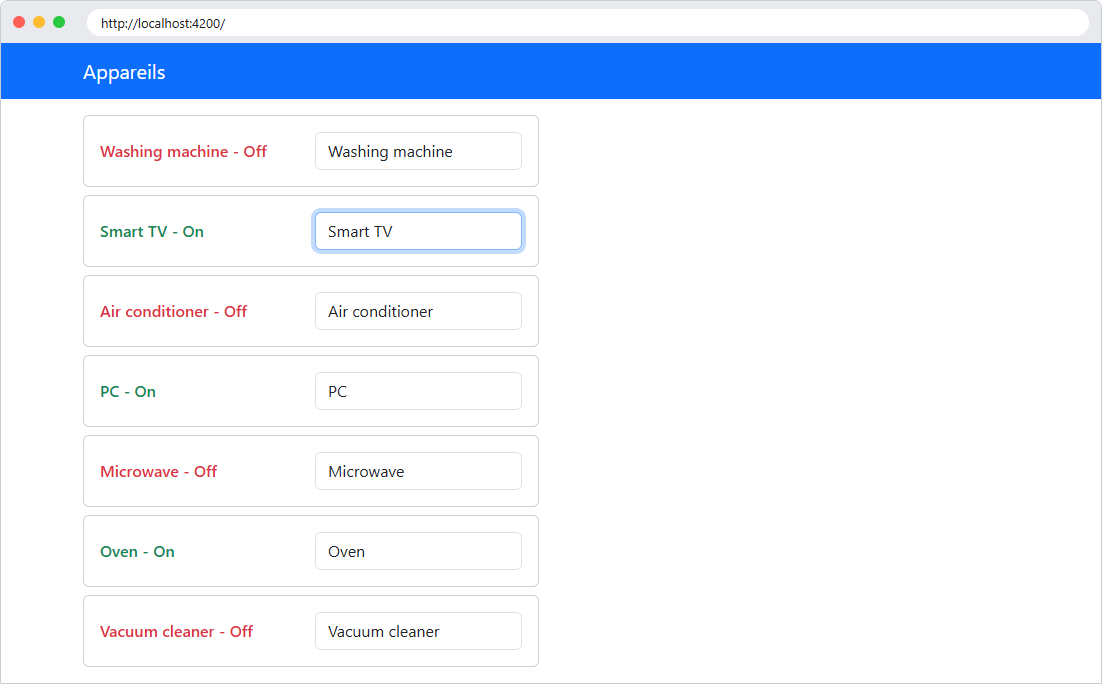Click the 'Vacuum cleaner - Off' label
The image size is (1102, 684).
[176, 631]
